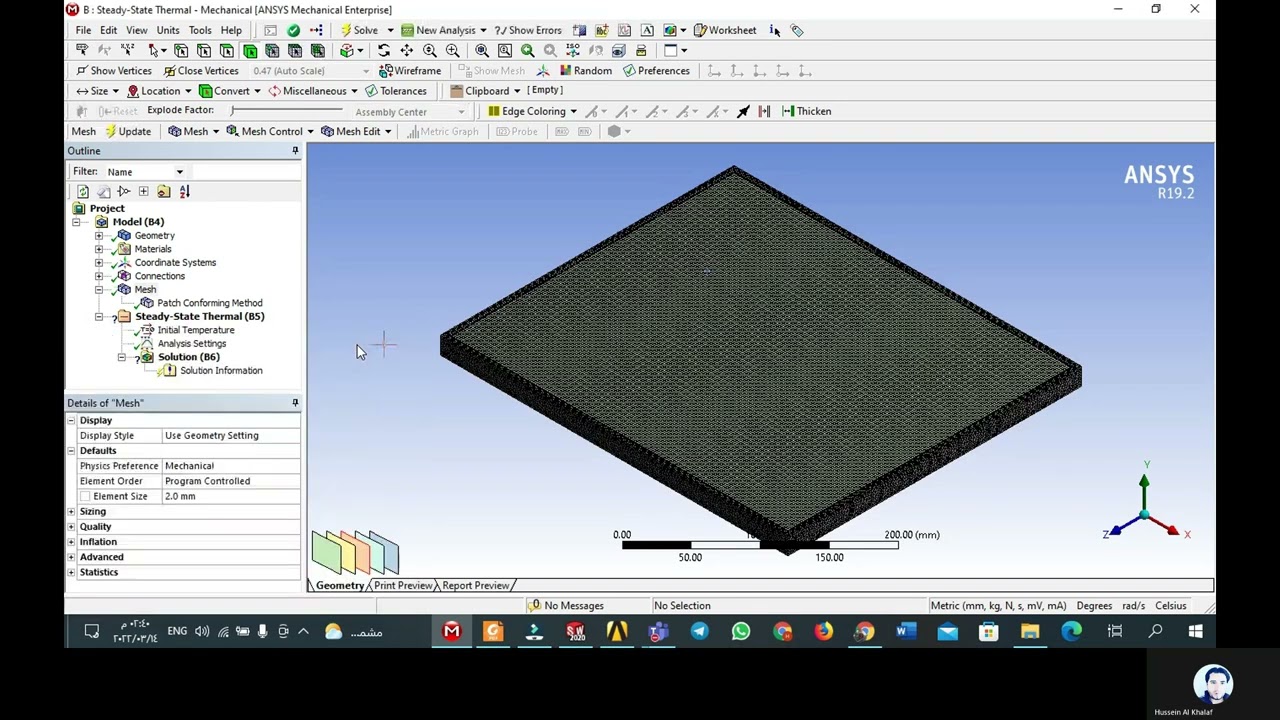
Task: Expand the Sizing details section
Action: [71, 512]
